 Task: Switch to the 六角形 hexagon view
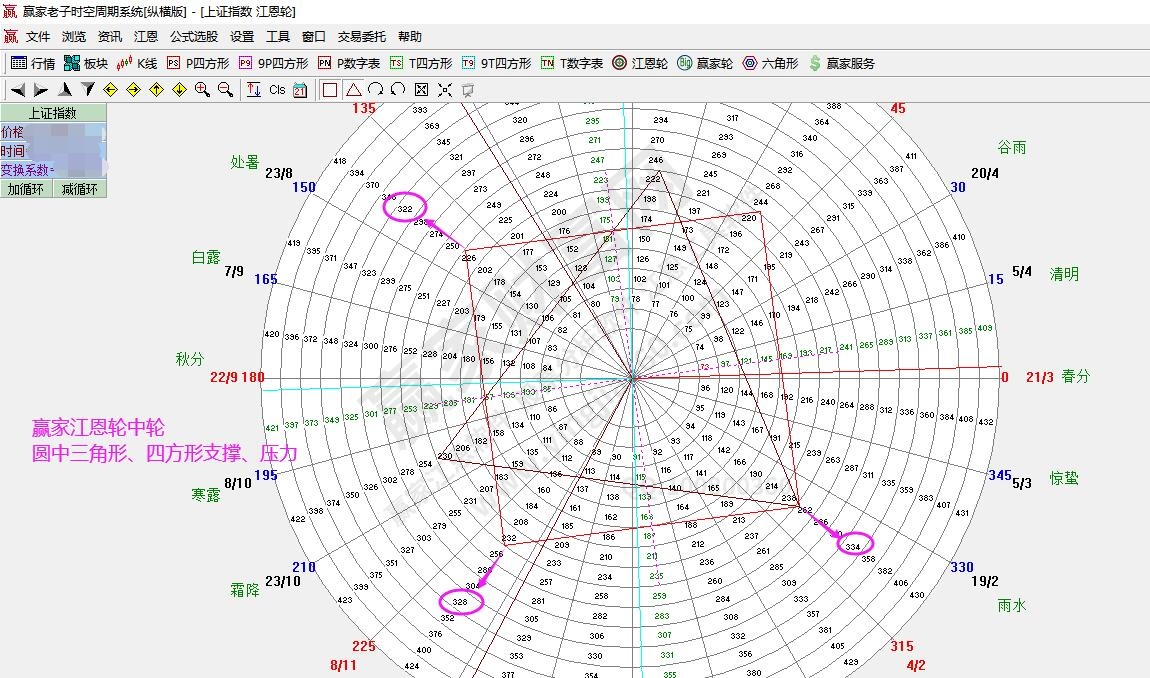pyautogui.click(x=769, y=63)
